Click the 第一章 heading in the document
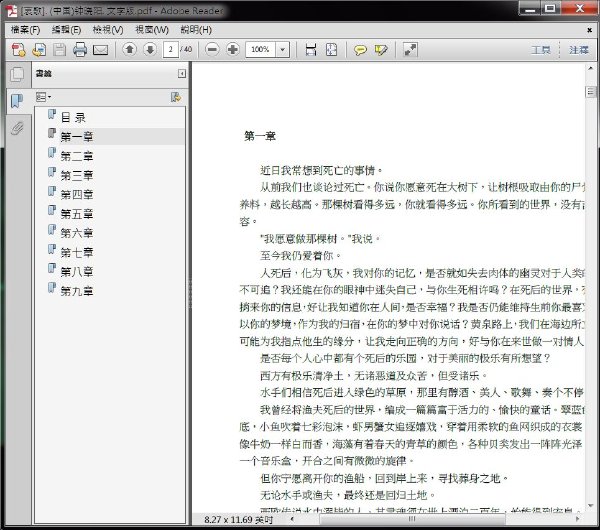The image size is (600, 530). click(x=260, y=136)
